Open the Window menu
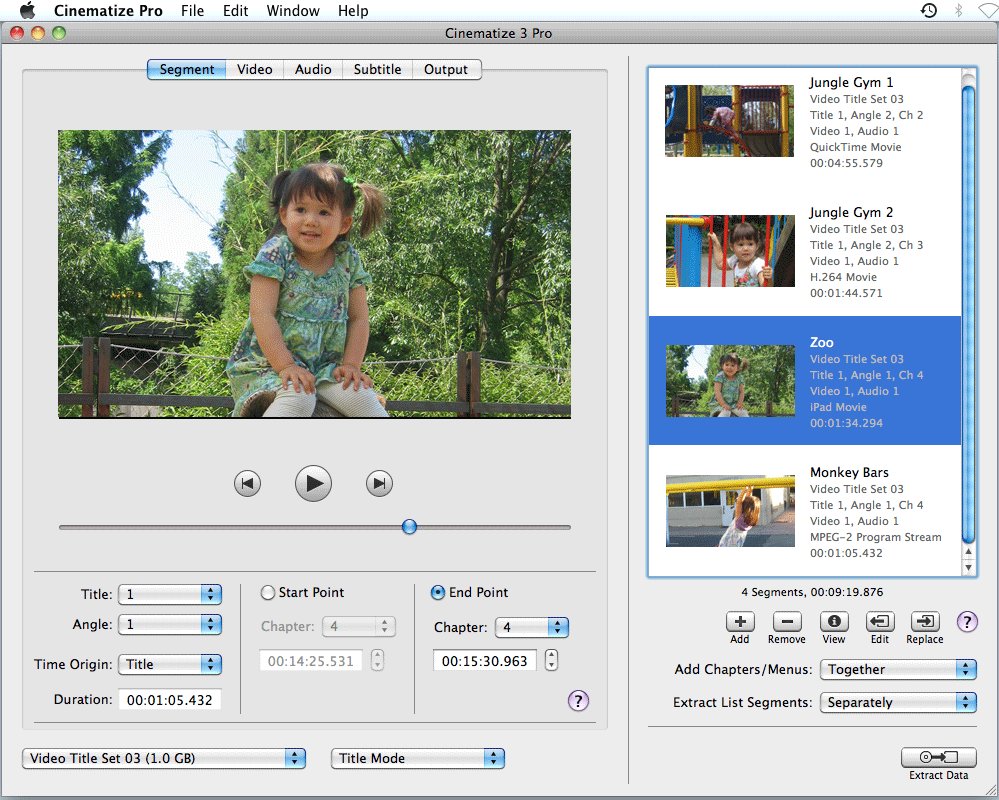Viewport: 999px width, 800px height. click(293, 11)
